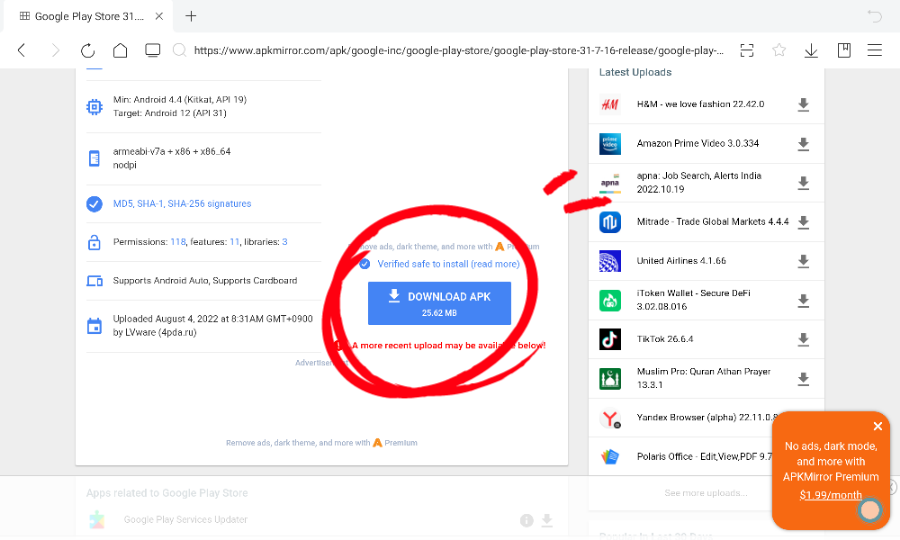Click the permissions lock icon
This screenshot has height=540, width=900.
coord(94,242)
